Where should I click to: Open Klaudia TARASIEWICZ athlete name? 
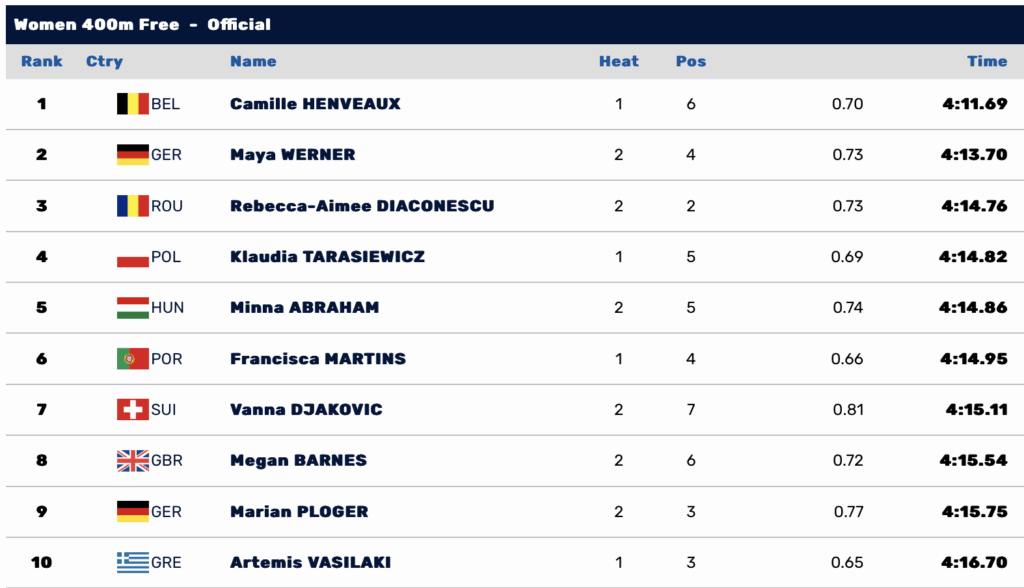coord(327,257)
